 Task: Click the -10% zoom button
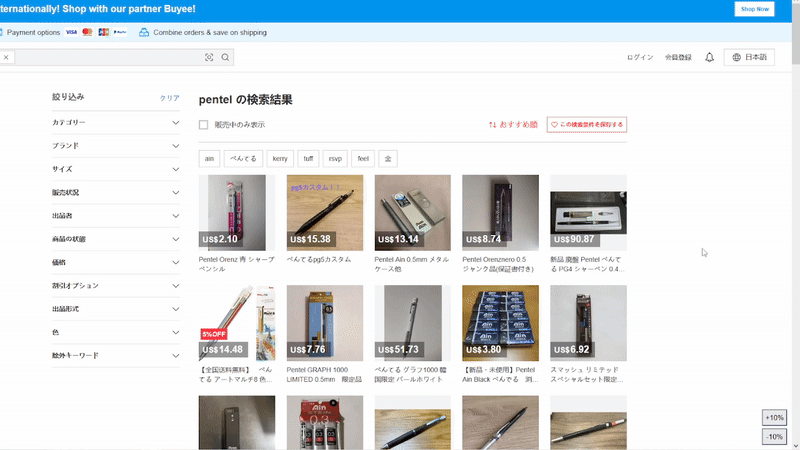pyautogui.click(x=774, y=437)
